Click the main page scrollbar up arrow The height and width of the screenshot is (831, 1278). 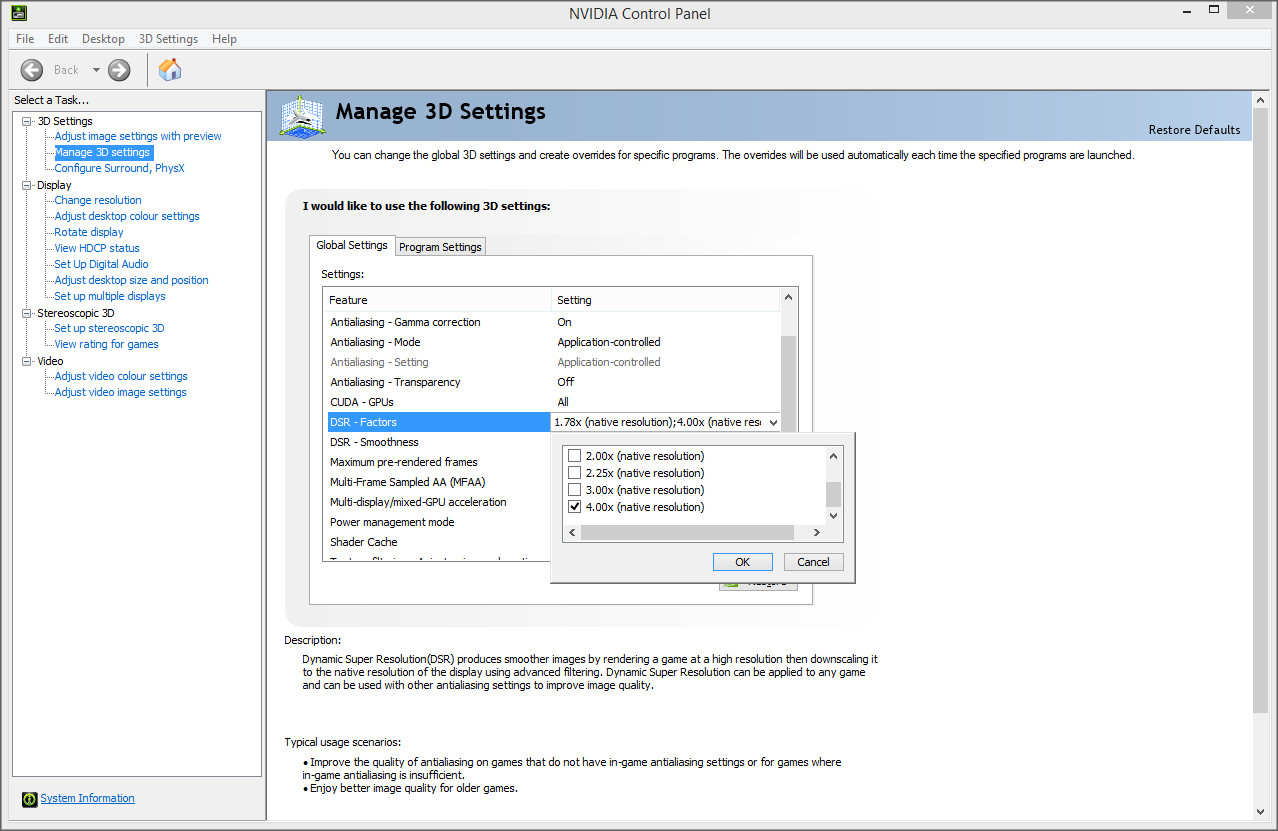tap(1260, 101)
